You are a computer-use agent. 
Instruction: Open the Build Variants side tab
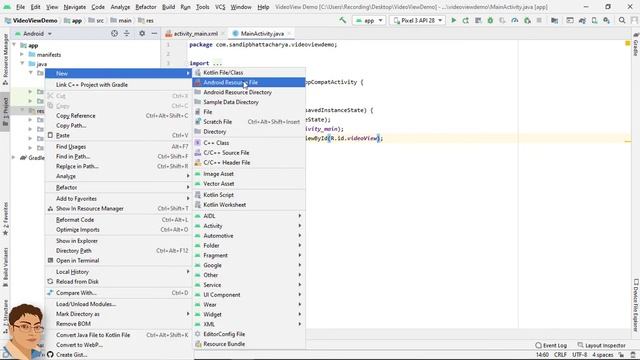pos(5,266)
